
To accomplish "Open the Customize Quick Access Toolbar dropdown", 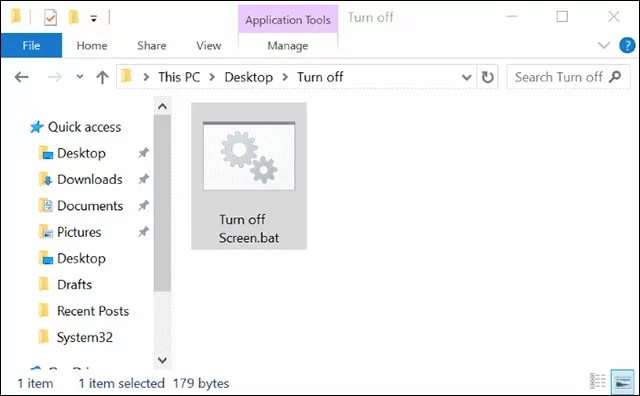I will [x=93, y=18].
